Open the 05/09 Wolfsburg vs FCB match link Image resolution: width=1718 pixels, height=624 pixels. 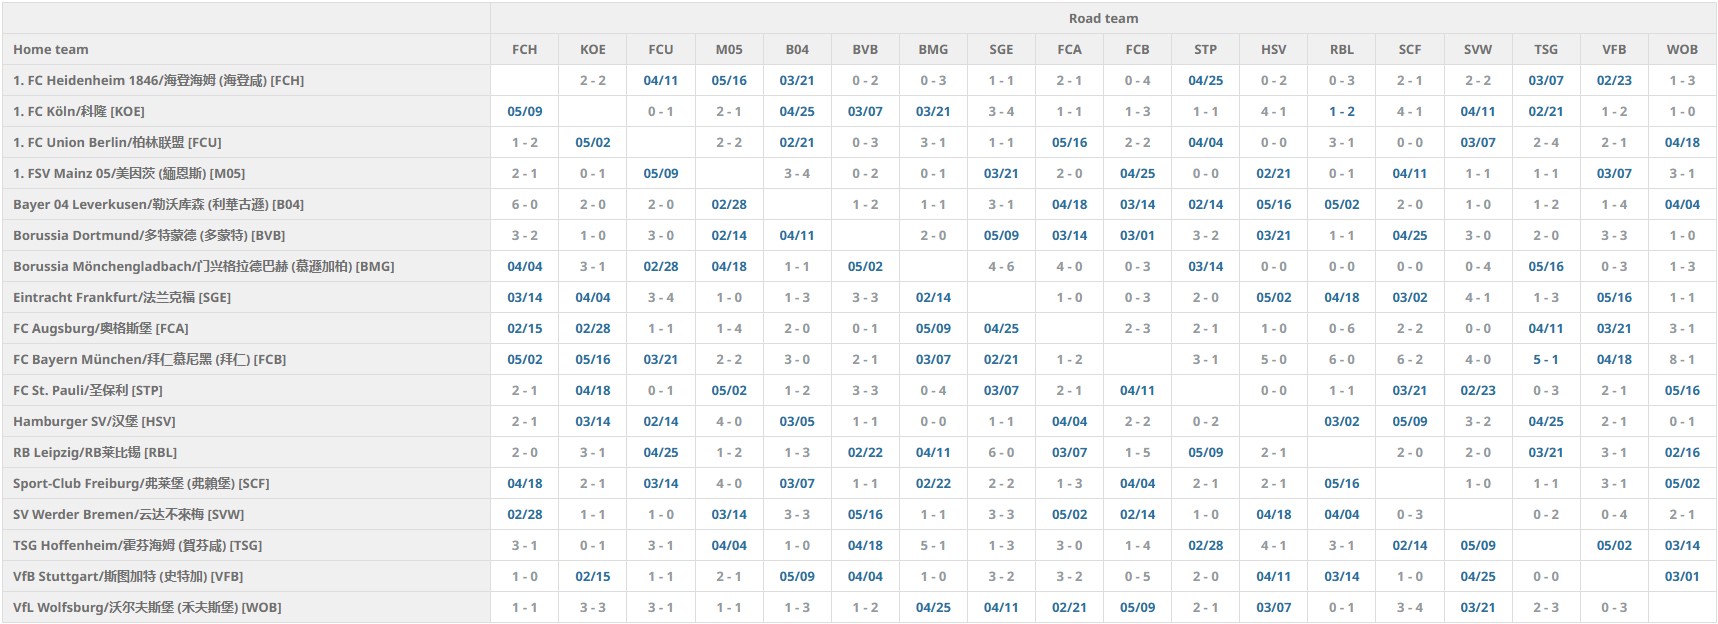click(1137, 607)
